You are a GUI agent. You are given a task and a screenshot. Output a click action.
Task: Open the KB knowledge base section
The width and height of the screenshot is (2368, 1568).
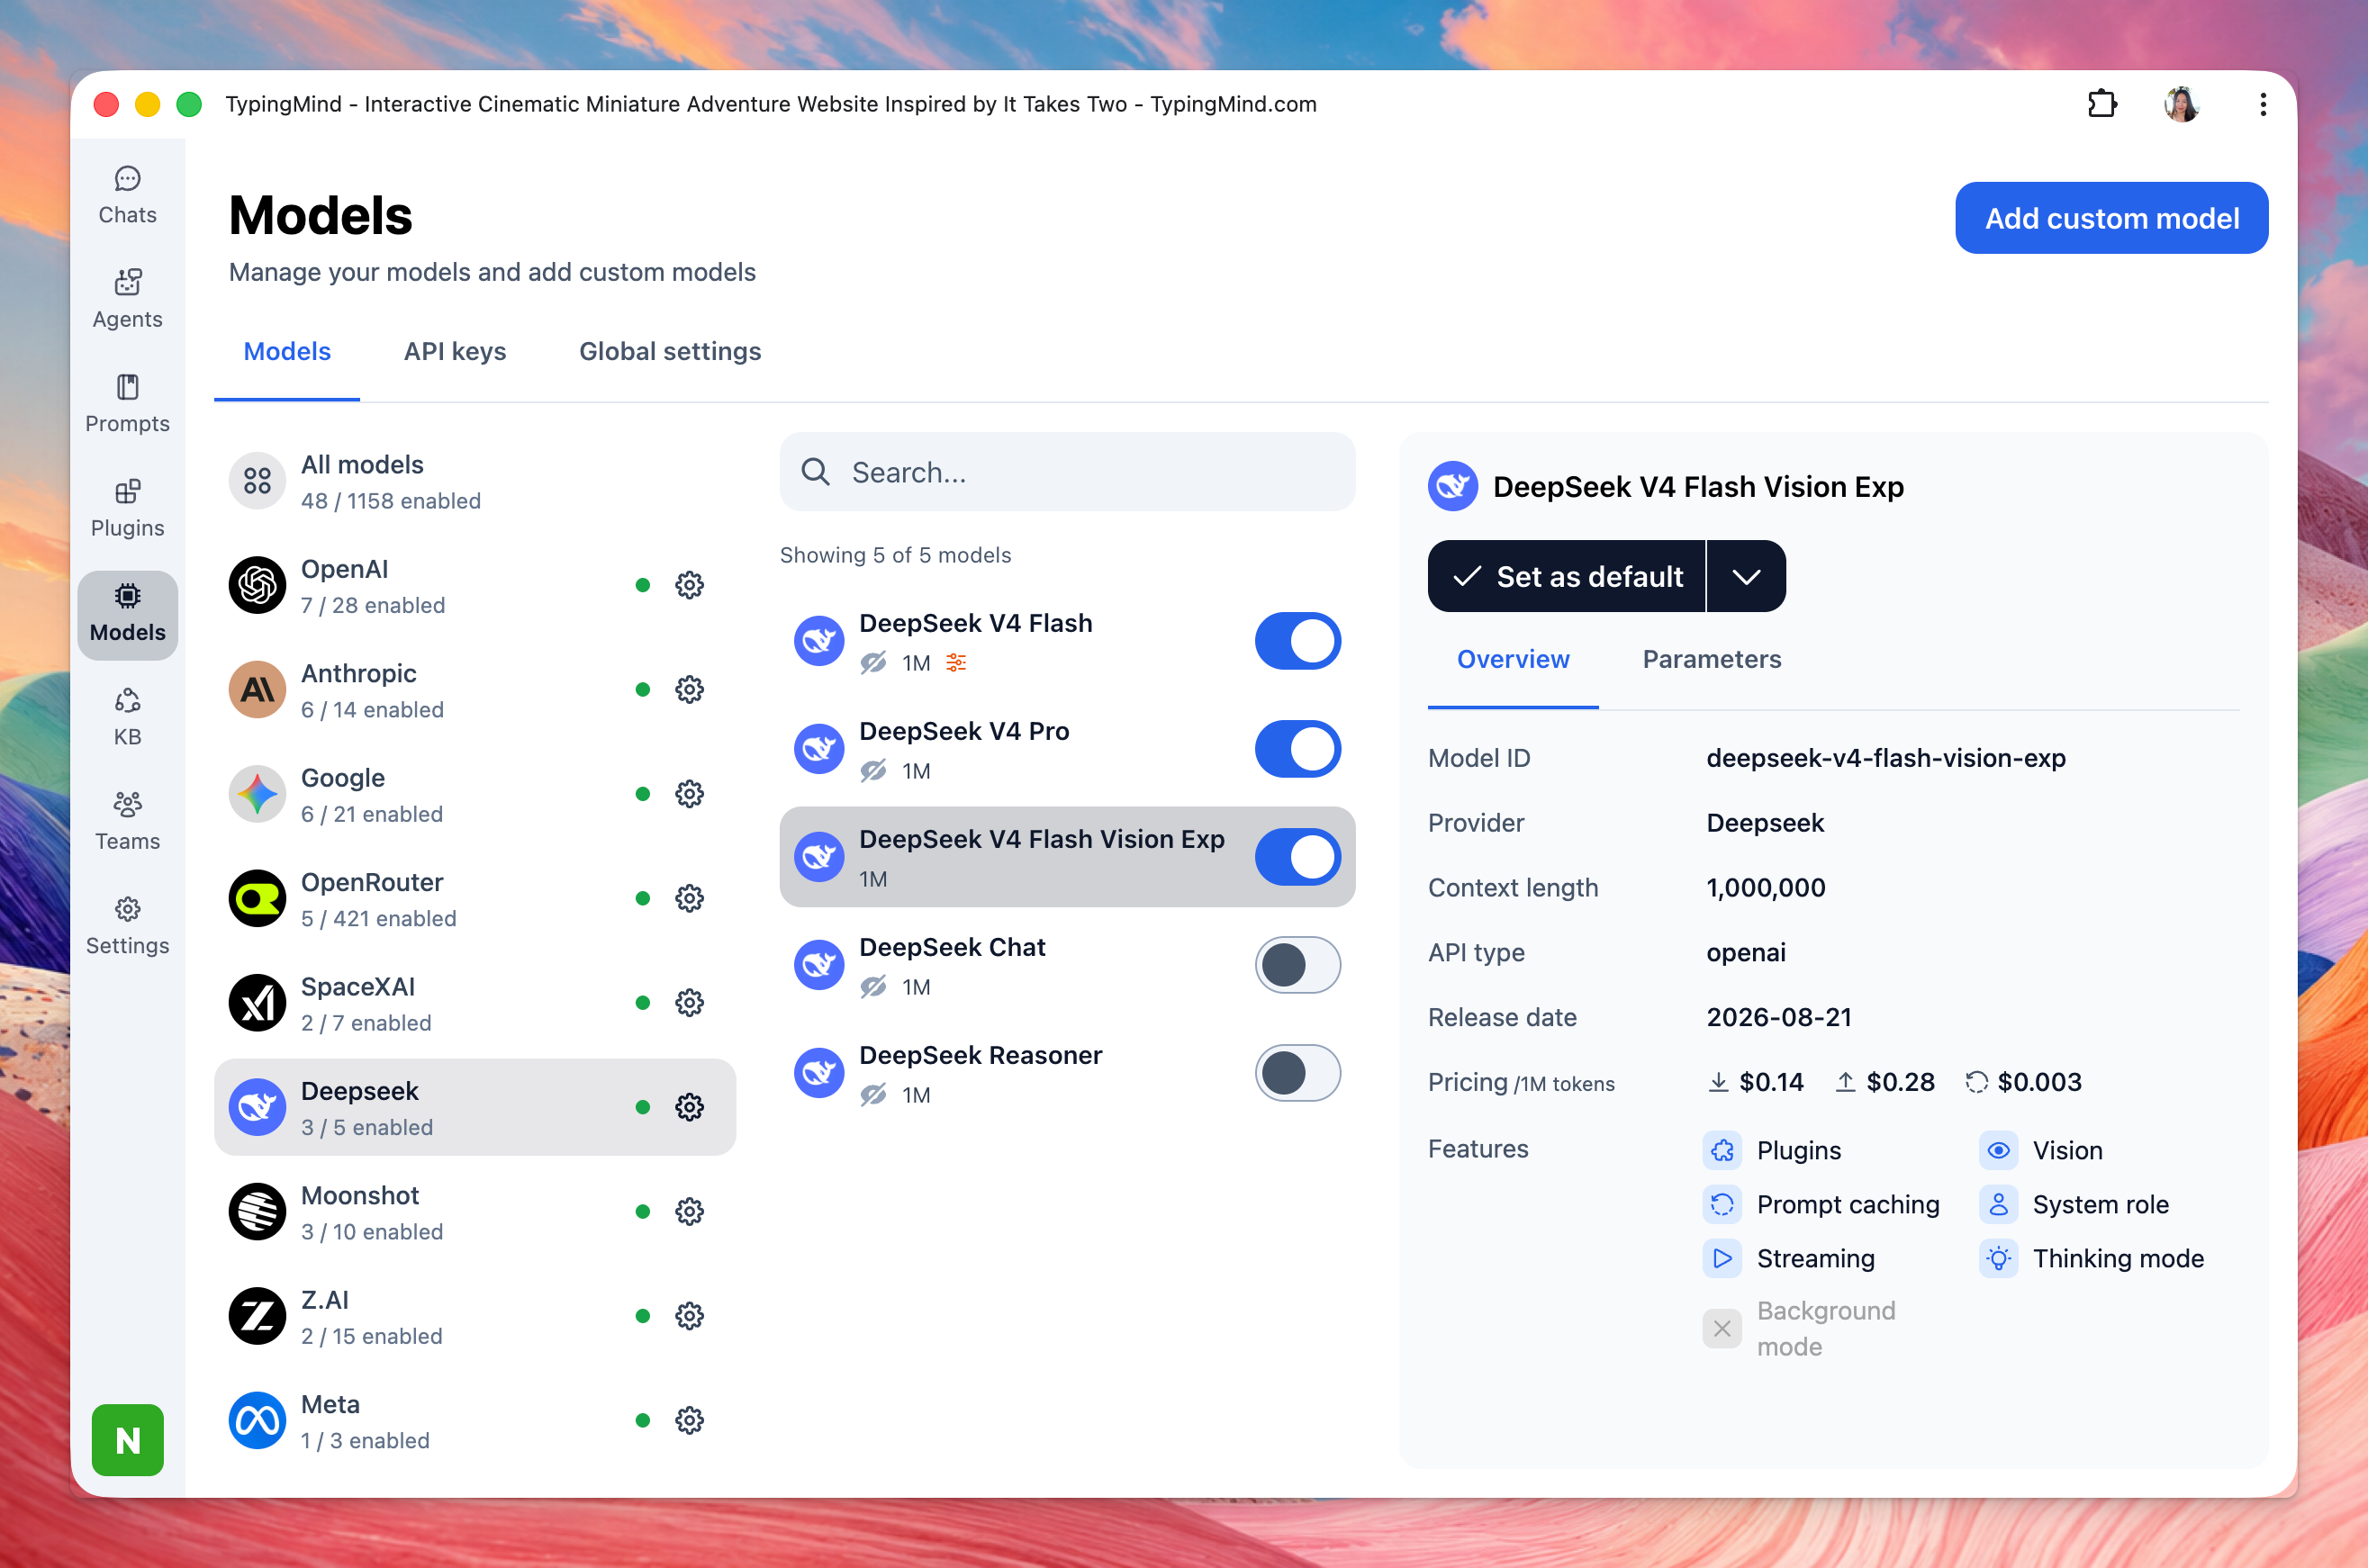tap(127, 718)
